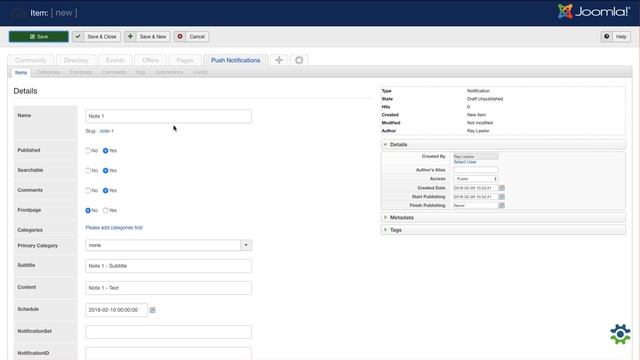Click the NotificationSet input field

pos(169,332)
